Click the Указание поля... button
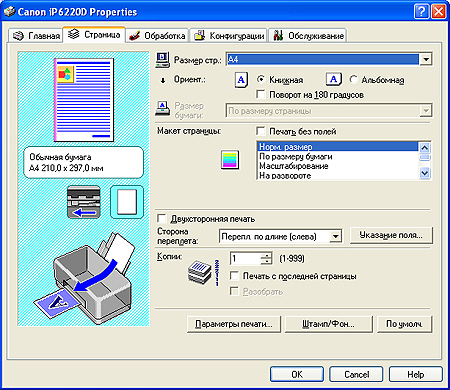450x390 pixels. pos(391,235)
